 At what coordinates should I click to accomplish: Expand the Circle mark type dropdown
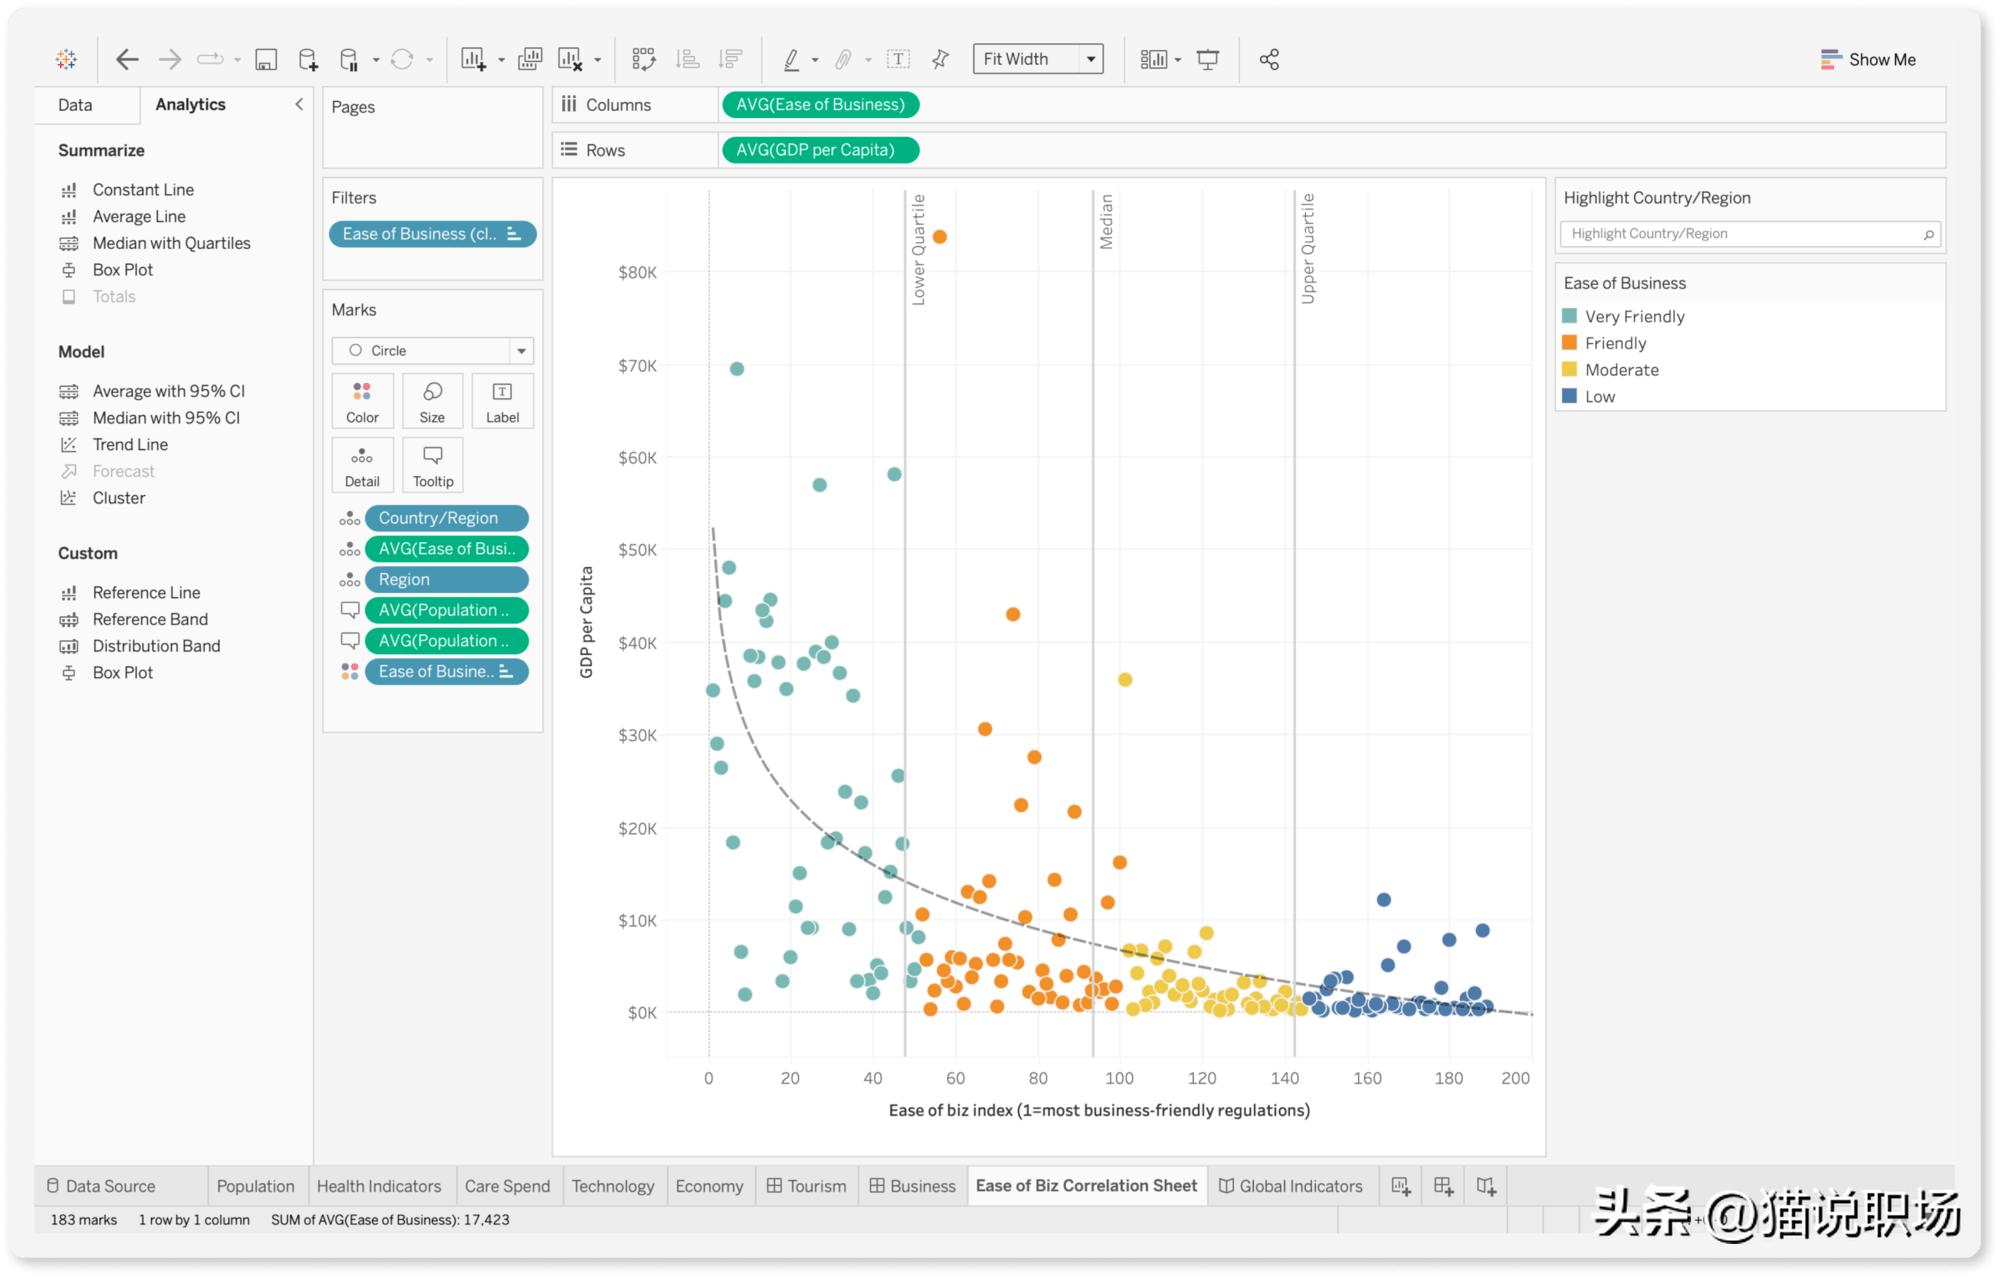coord(521,351)
